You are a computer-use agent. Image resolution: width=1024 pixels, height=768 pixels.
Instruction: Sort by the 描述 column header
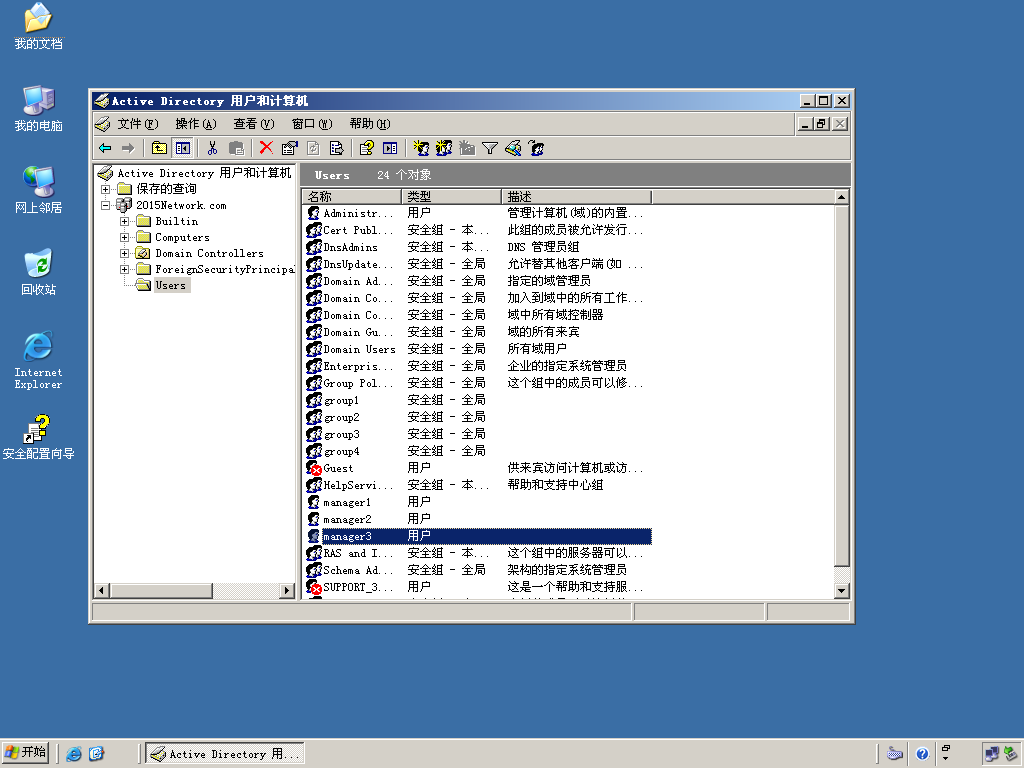(577, 197)
